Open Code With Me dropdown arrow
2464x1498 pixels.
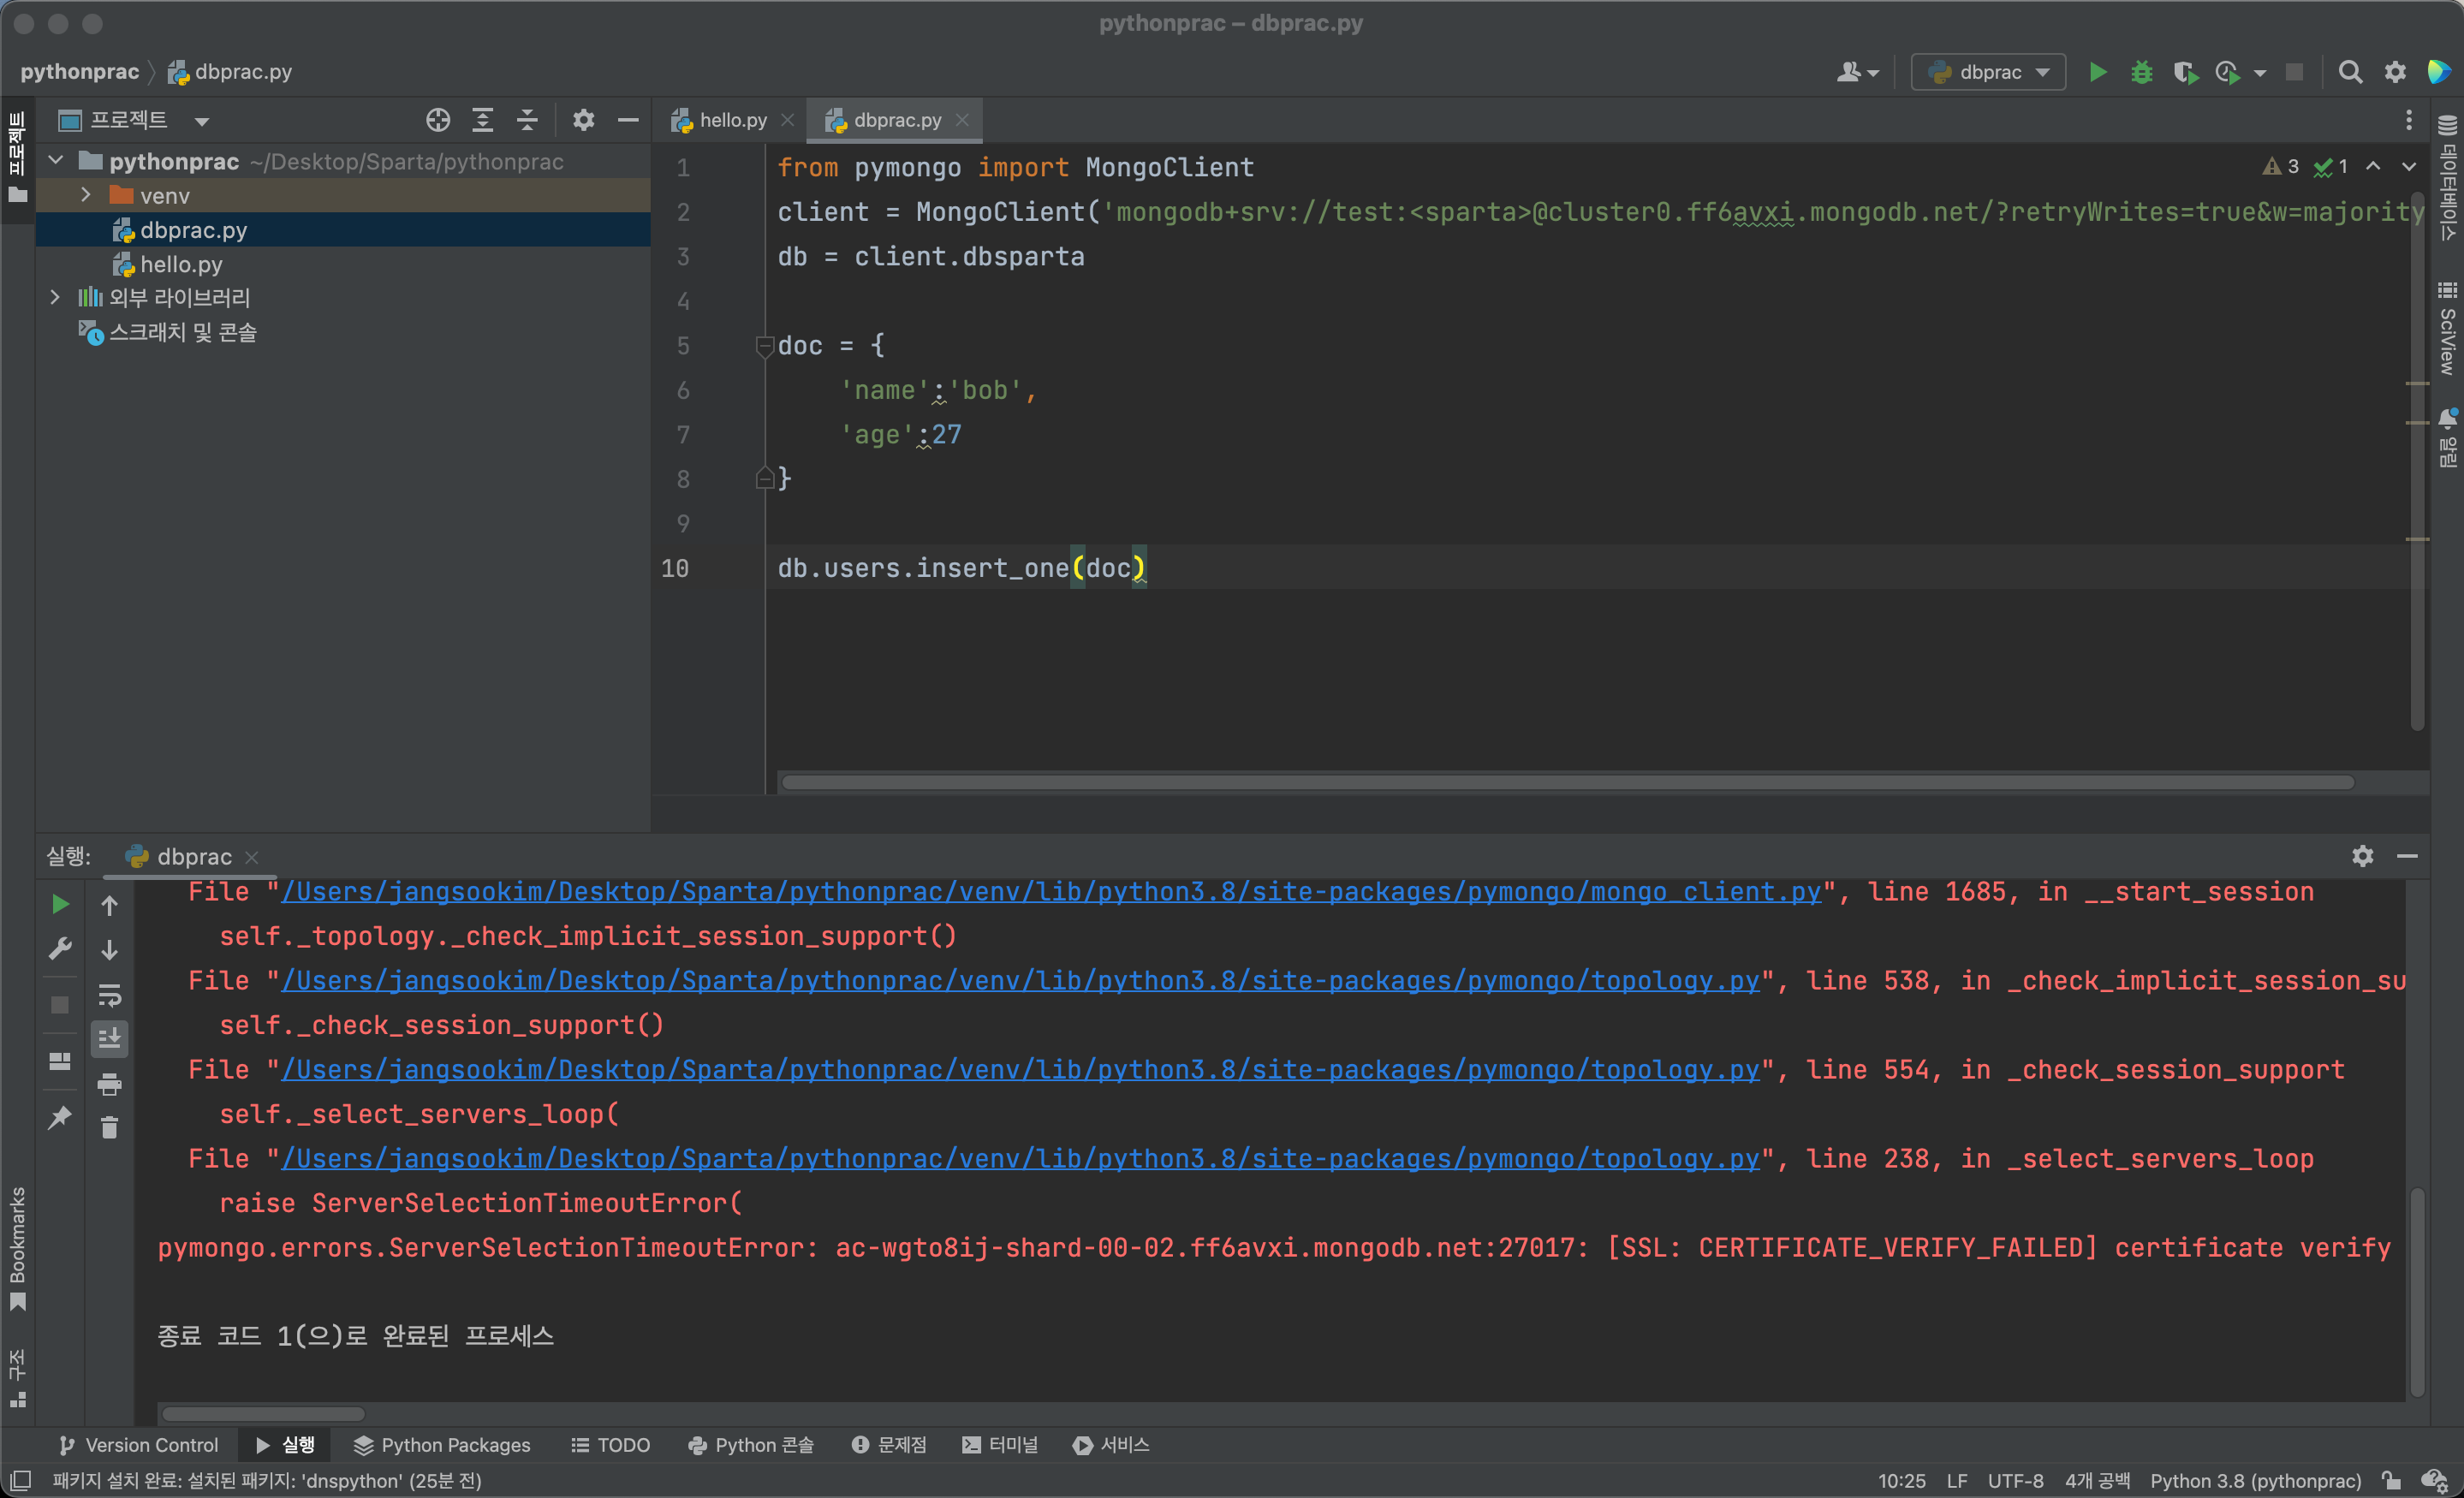tap(1874, 73)
